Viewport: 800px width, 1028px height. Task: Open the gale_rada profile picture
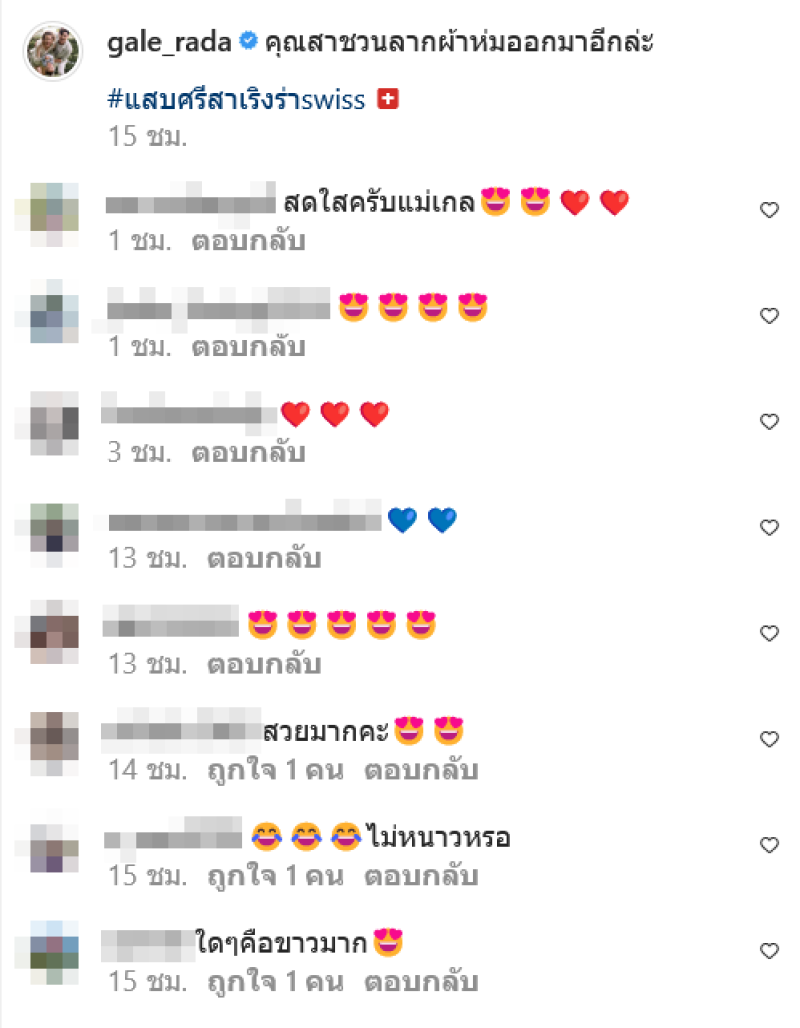click(x=52, y=50)
